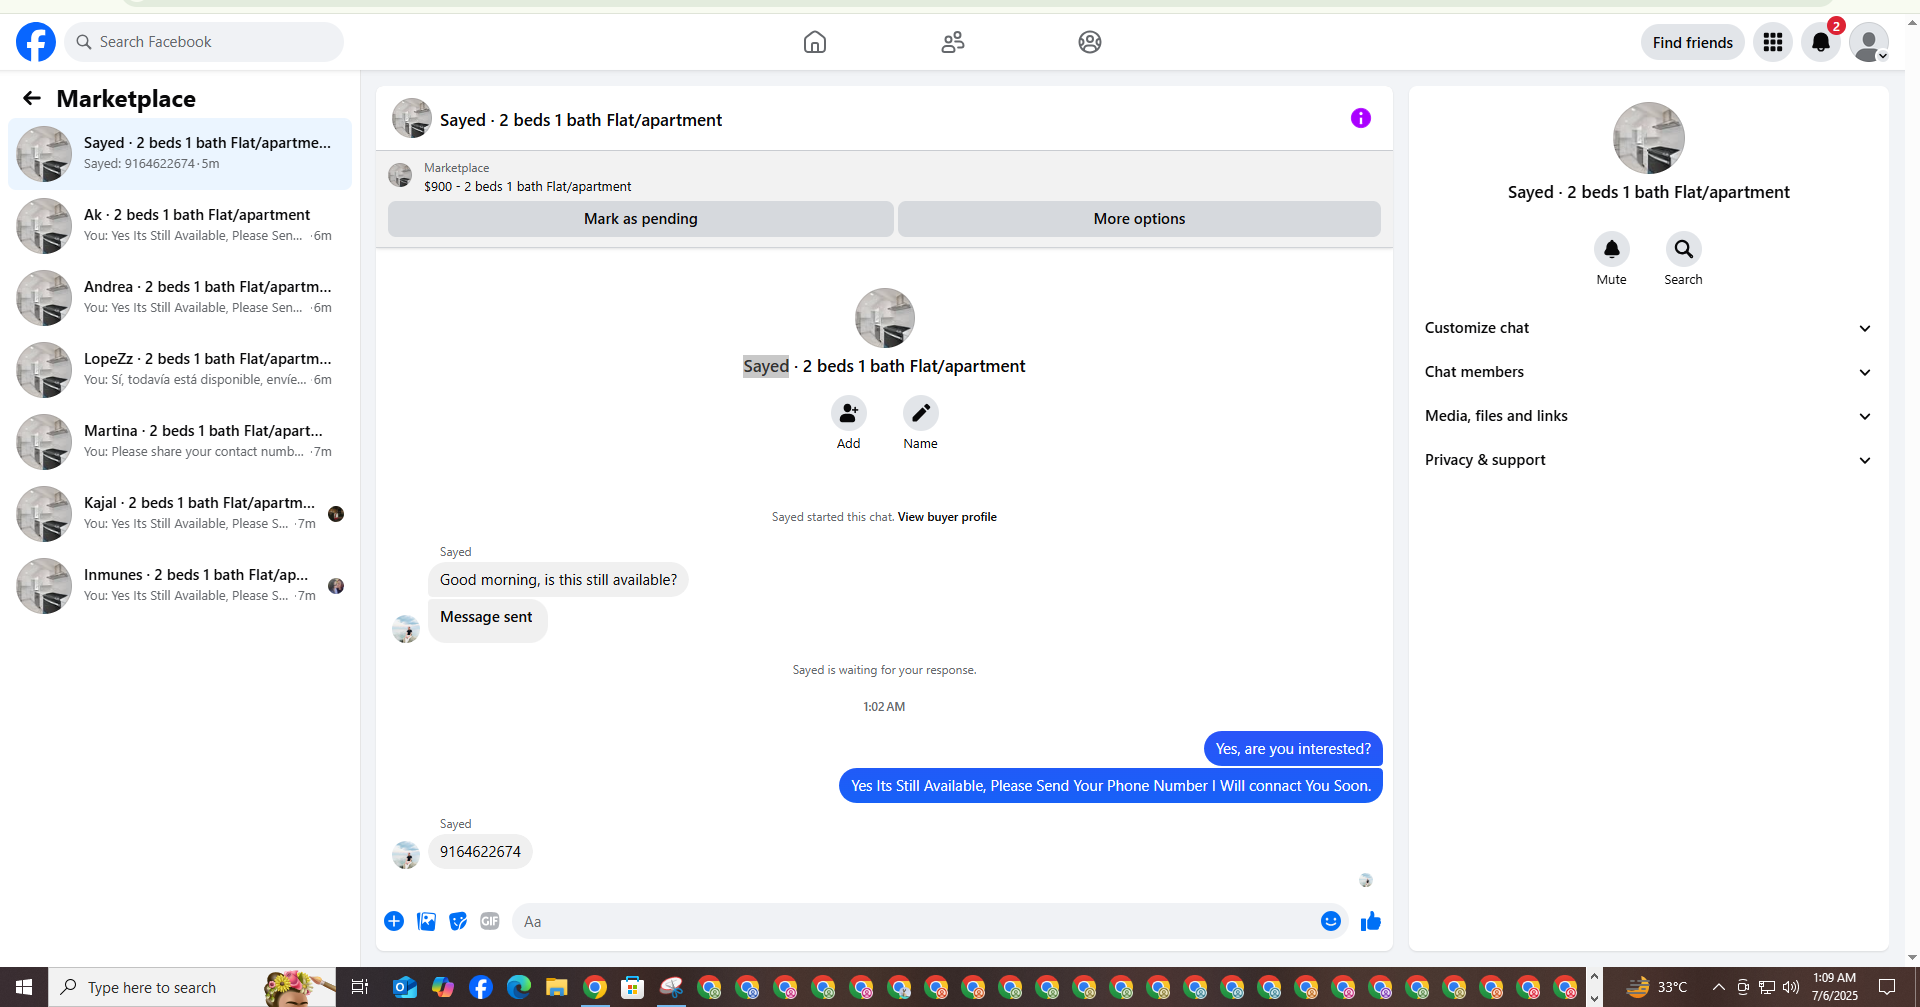Open the 33°C weather widget
The height and width of the screenshot is (1007, 1920).
click(1656, 987)
